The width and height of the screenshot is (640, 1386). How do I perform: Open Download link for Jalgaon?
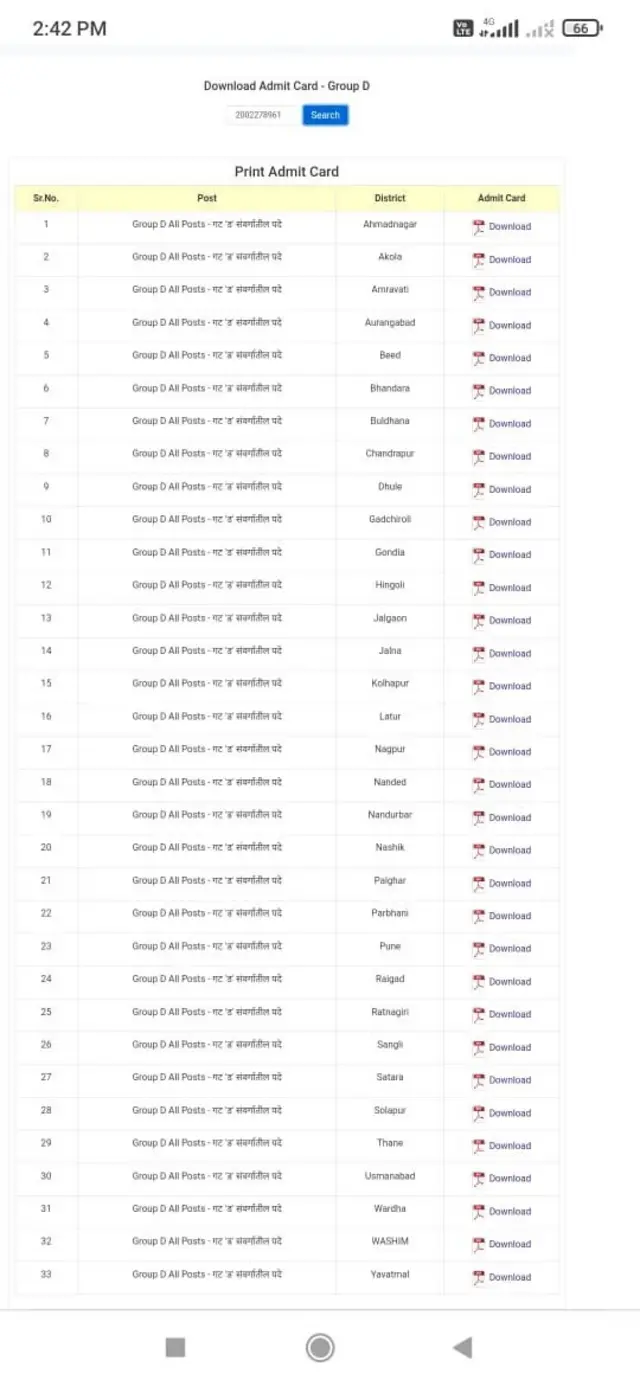click(509, 621)
